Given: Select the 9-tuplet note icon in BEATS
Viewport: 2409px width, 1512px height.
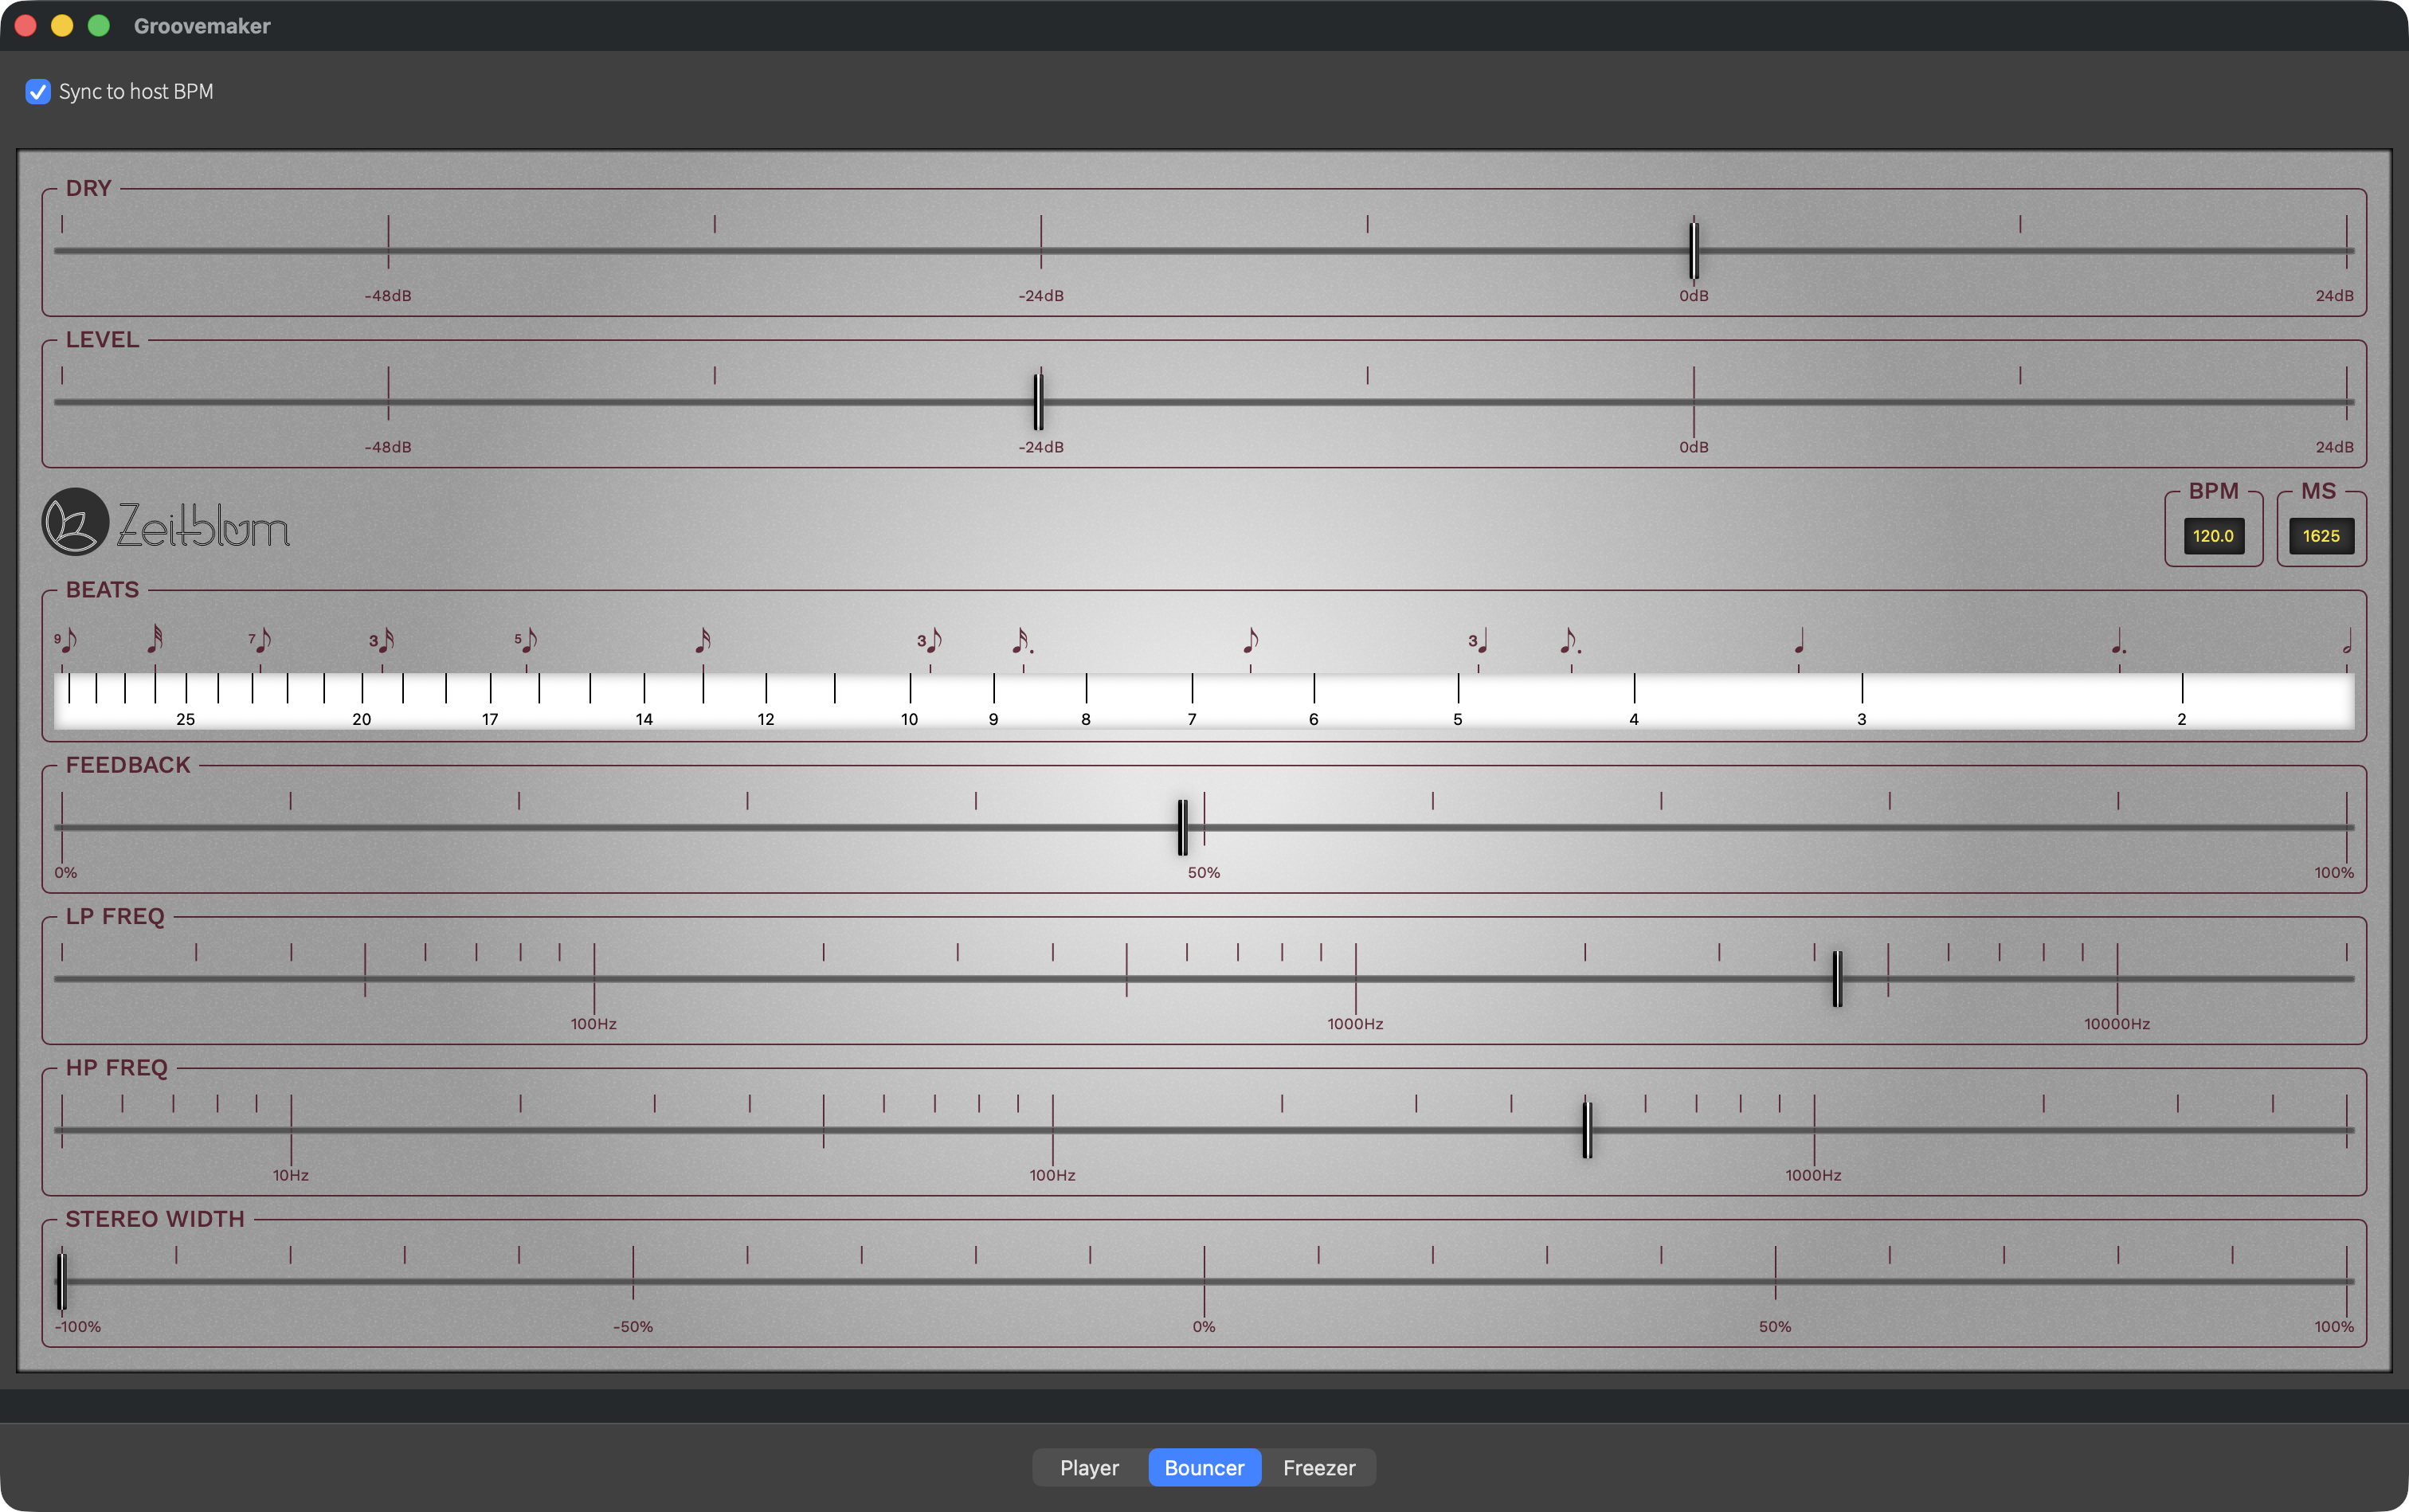Looking at the screenshot, I should [x=66, y=640].
